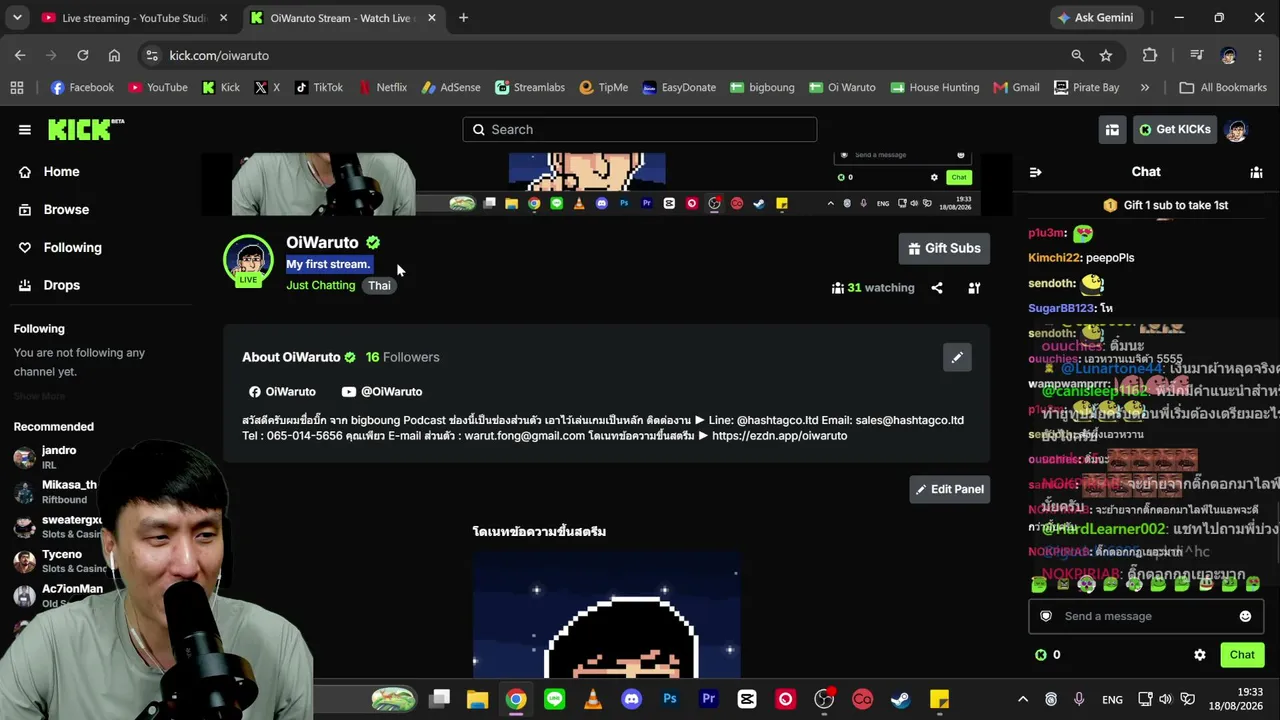The height and width of the screenshot is (720, 1280).
Task: Open CapCut from the taskbar
Action: coord(747,699)
